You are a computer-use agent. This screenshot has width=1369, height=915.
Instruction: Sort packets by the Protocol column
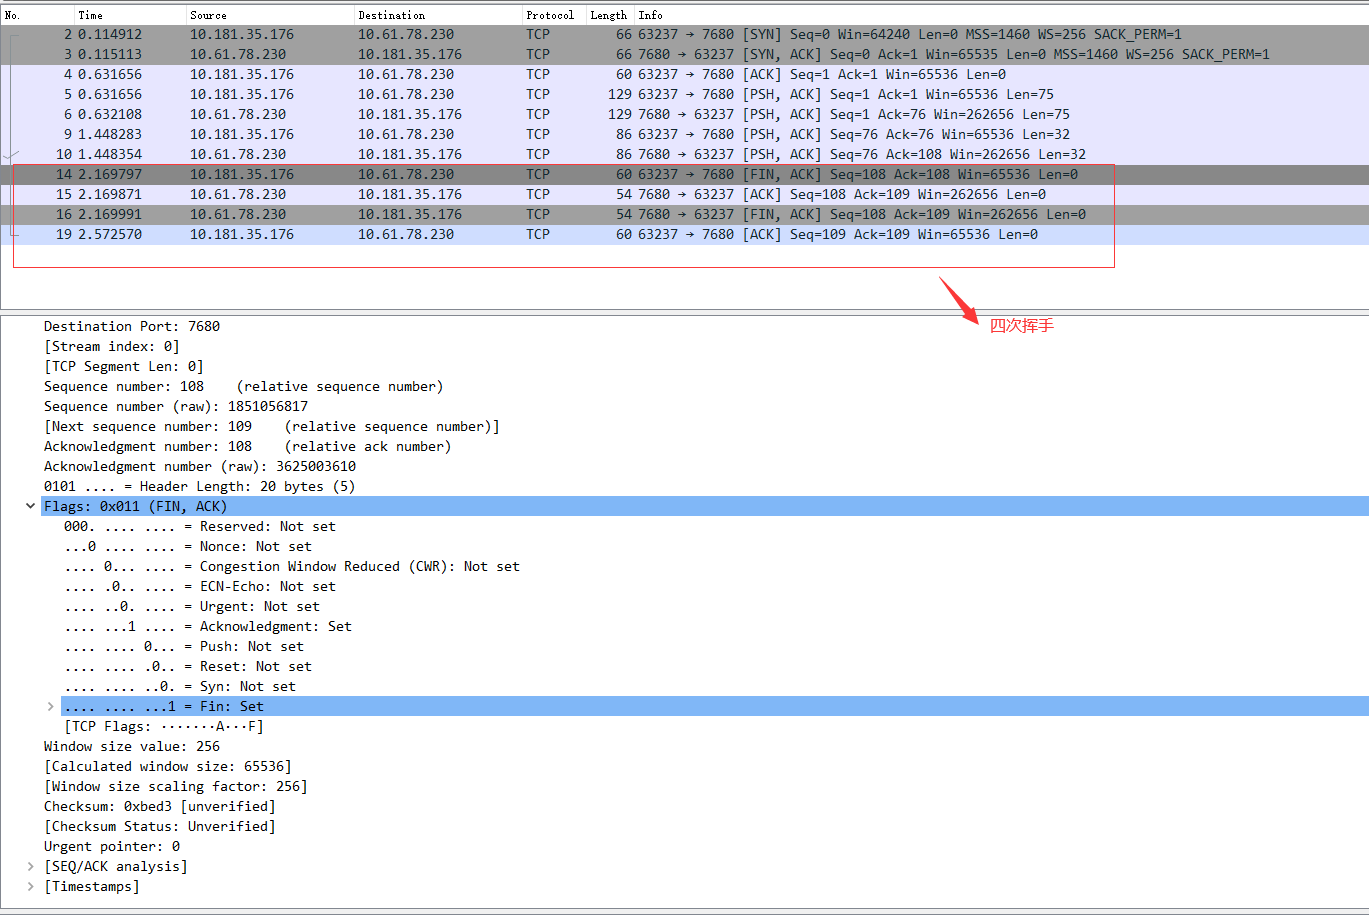550,14
